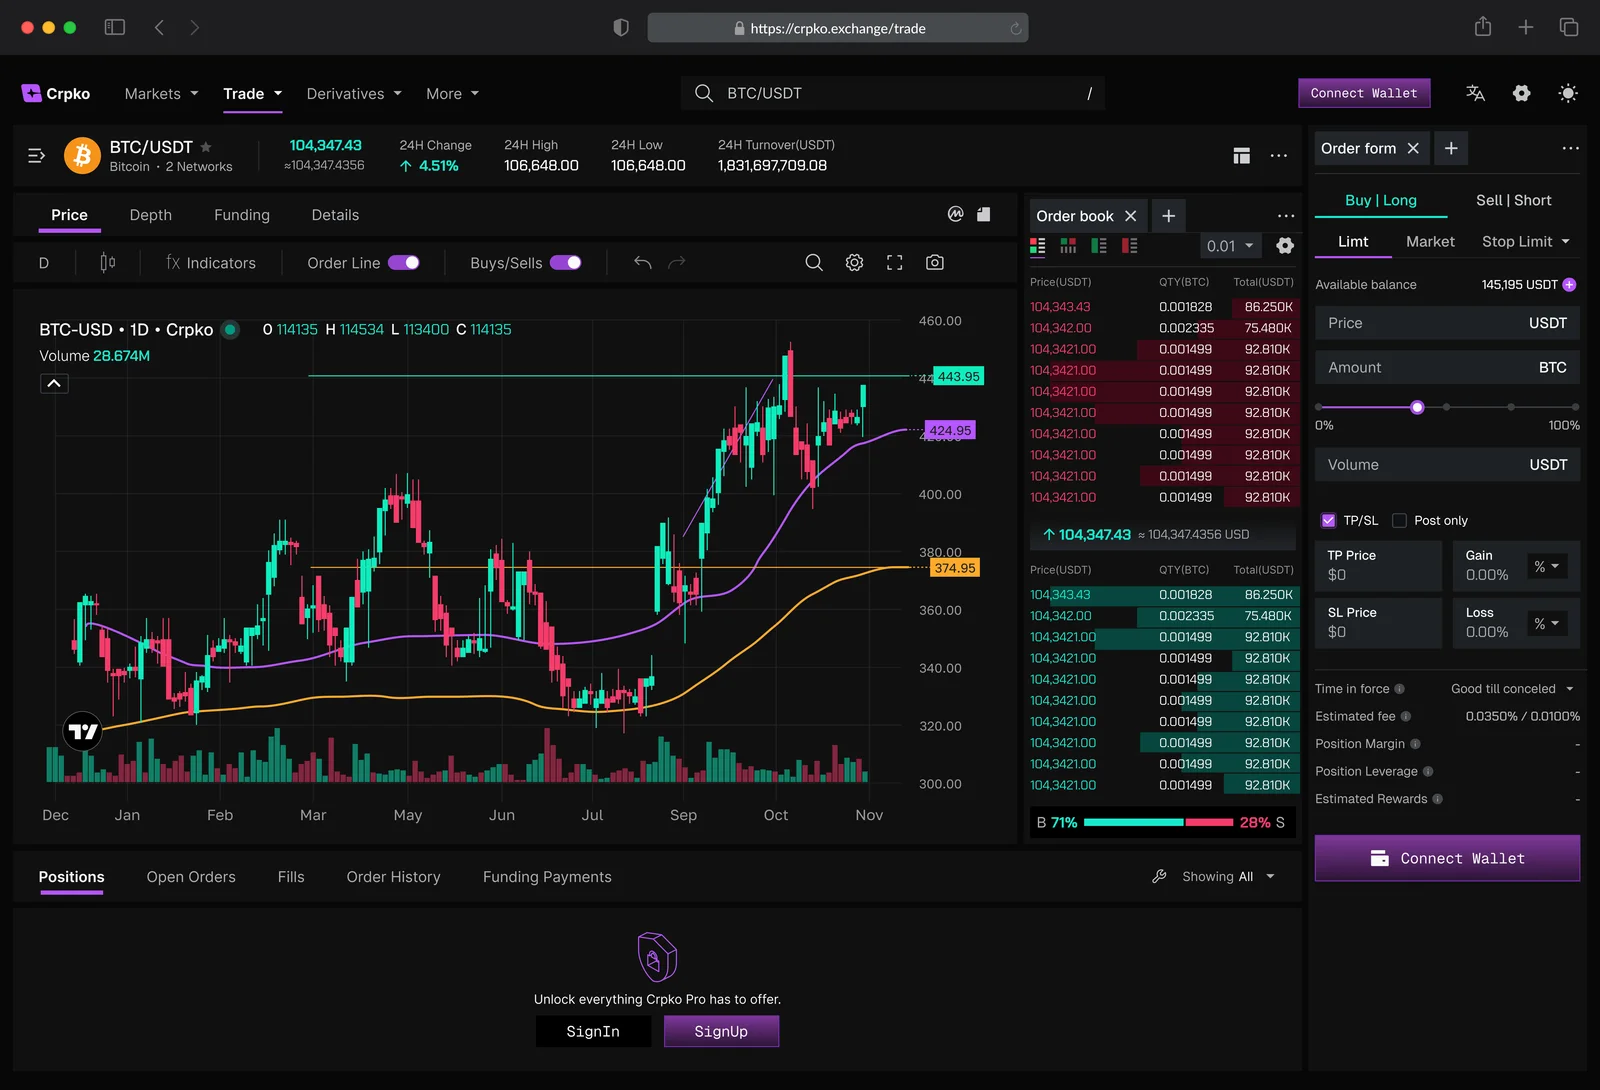Click the Price USDT input field
1600x1090 pixels.
pyautogui.click(x=1447, y=323)
